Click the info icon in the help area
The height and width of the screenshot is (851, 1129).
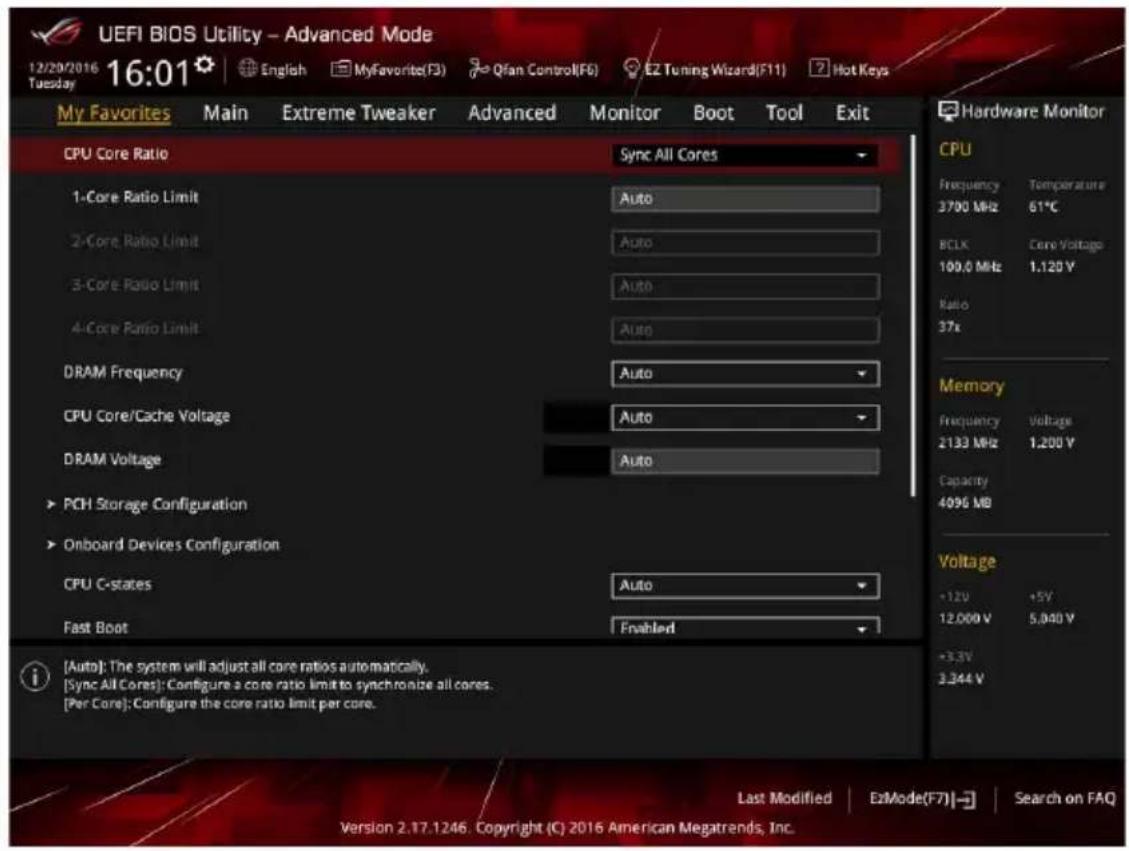coord(35,676)
